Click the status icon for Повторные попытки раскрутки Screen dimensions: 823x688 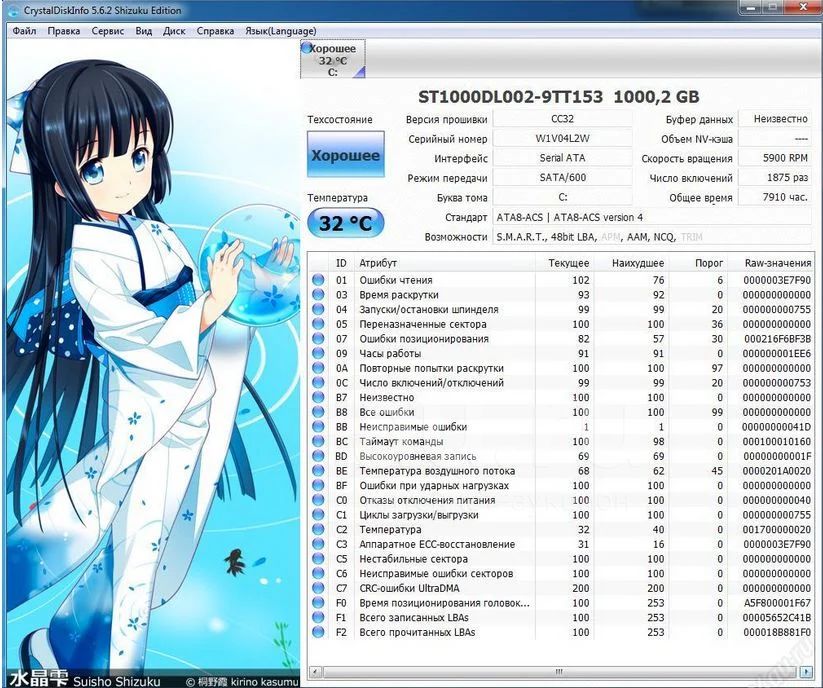[x=318, y=368]
